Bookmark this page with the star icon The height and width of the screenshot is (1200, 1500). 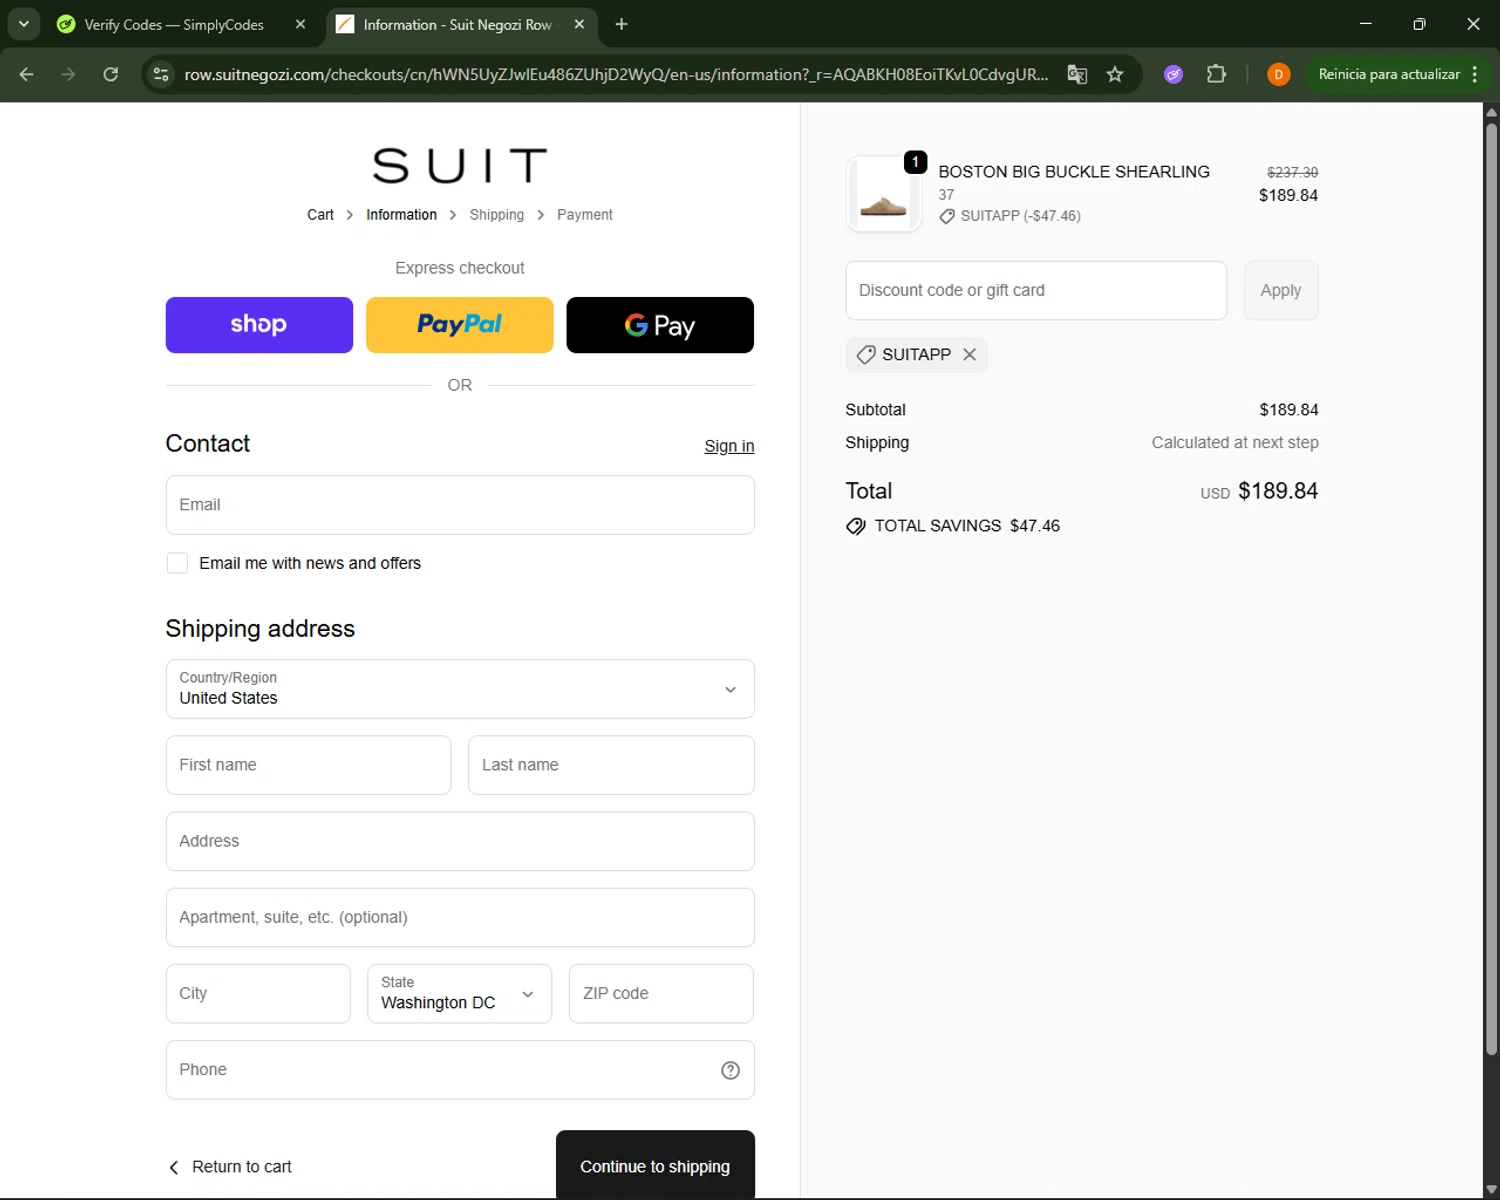pyautogui.click(x=1115, y=74)
